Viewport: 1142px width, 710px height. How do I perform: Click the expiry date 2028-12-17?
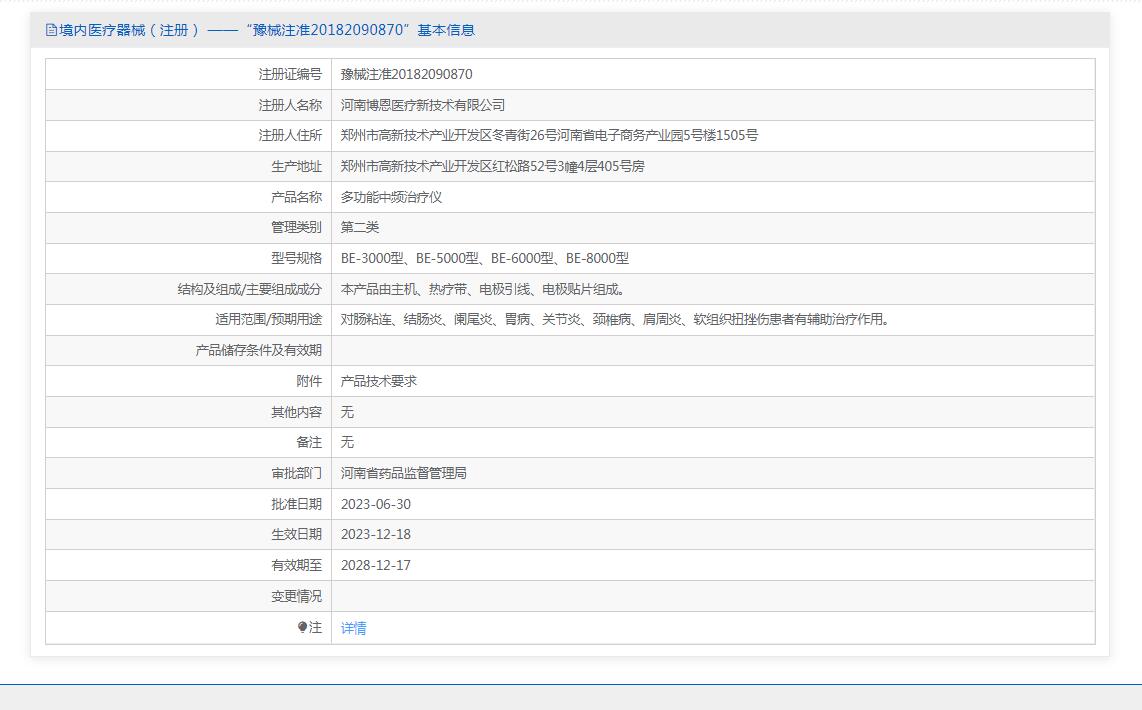tap(376, 565)
